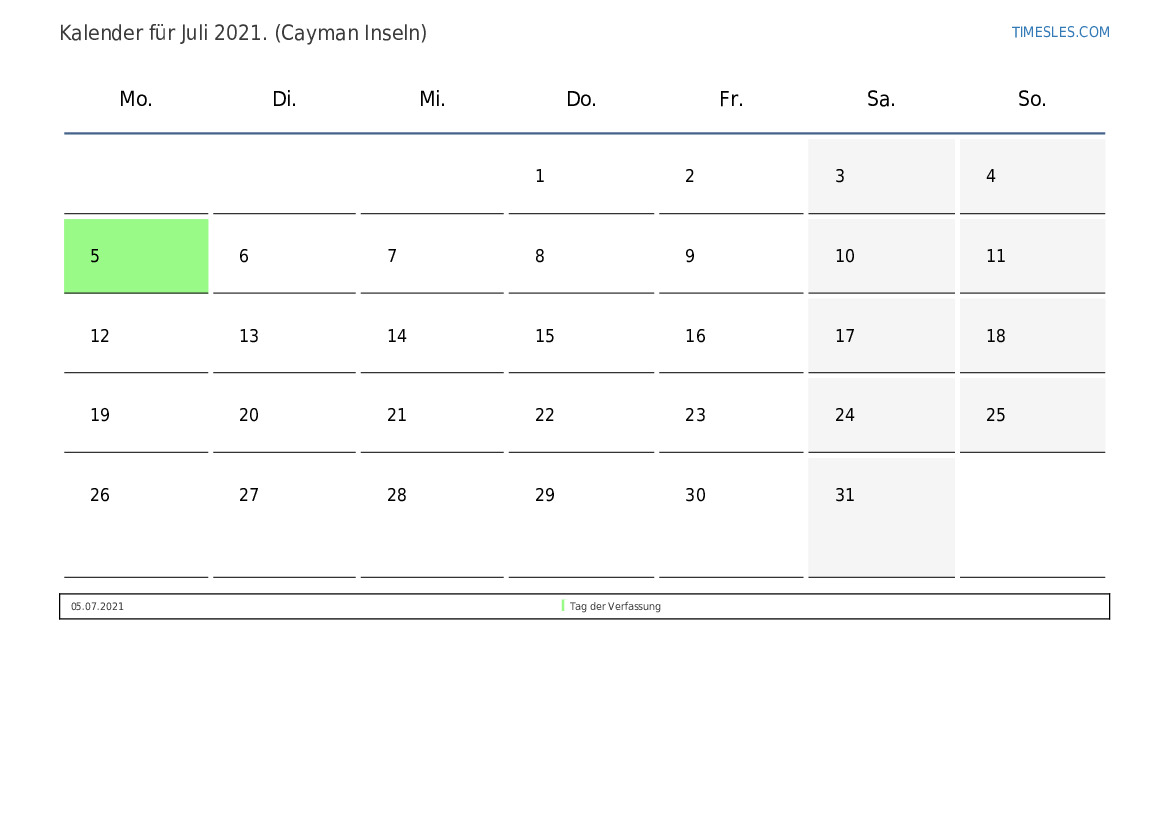Click Saturday the 10th cell

pyautogui.click(x=881, y=256)
